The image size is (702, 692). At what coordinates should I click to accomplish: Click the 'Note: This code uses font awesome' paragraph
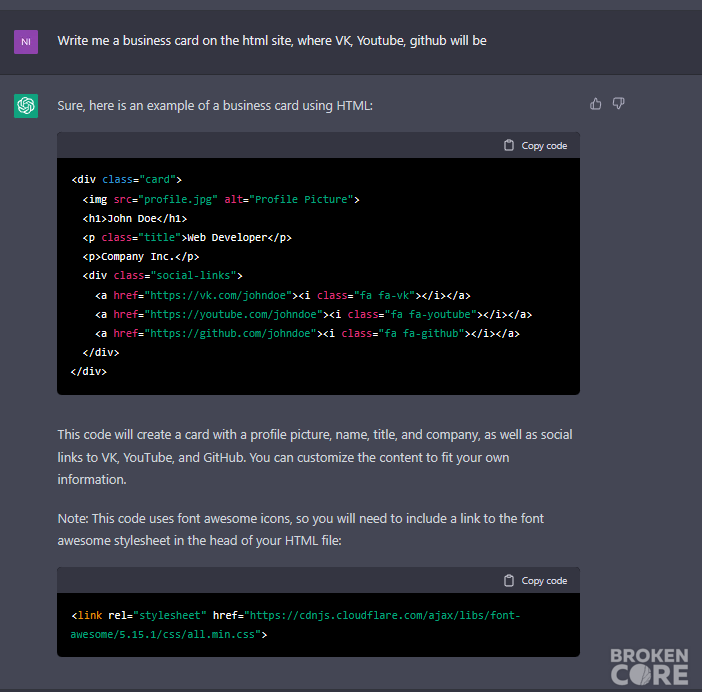pyautogui.click(x=300, y=530)
